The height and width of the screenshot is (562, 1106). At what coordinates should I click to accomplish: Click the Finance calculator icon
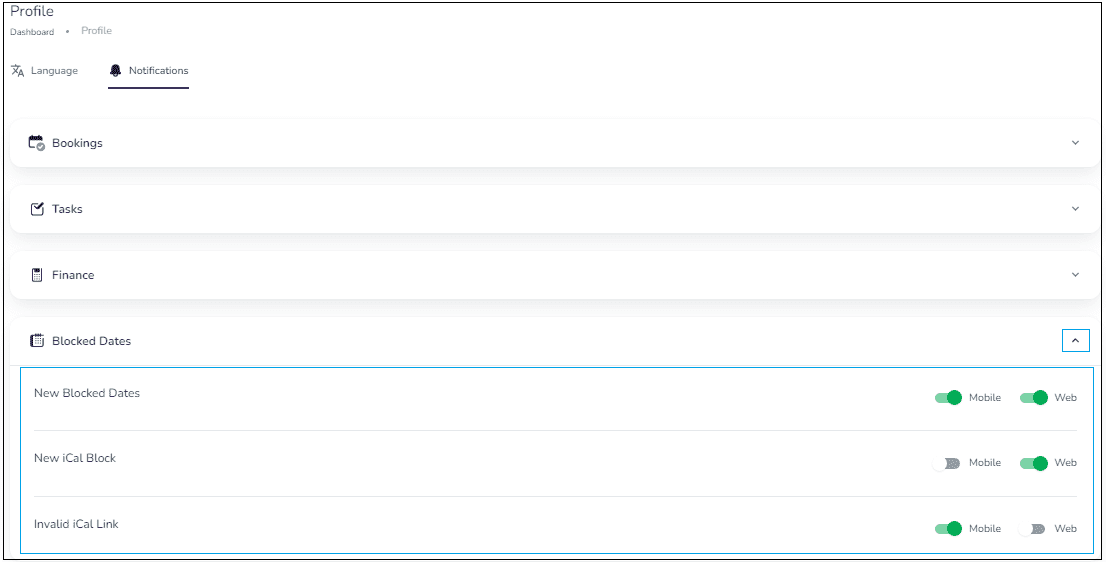(x=37, y=275)
